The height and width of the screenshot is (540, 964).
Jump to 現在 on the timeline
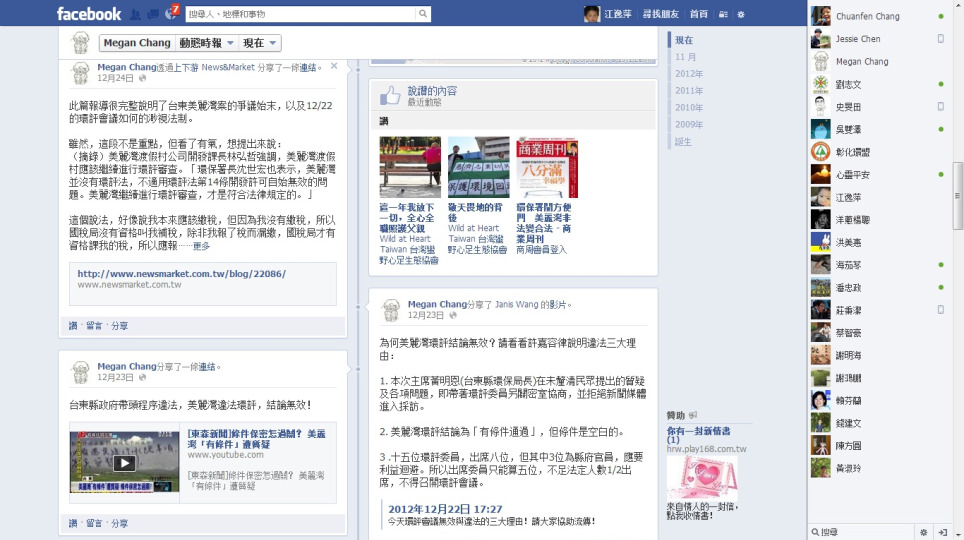pyautogui.click(x=684, y=40)
